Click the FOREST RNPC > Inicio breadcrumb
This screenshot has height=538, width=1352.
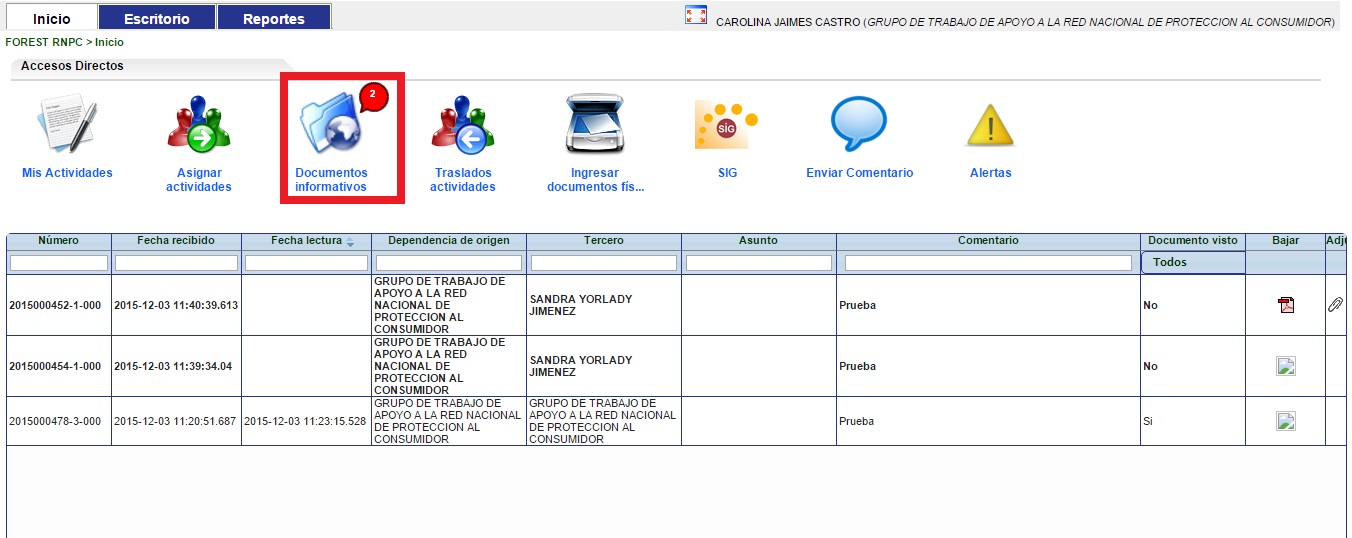pos(65,43)
